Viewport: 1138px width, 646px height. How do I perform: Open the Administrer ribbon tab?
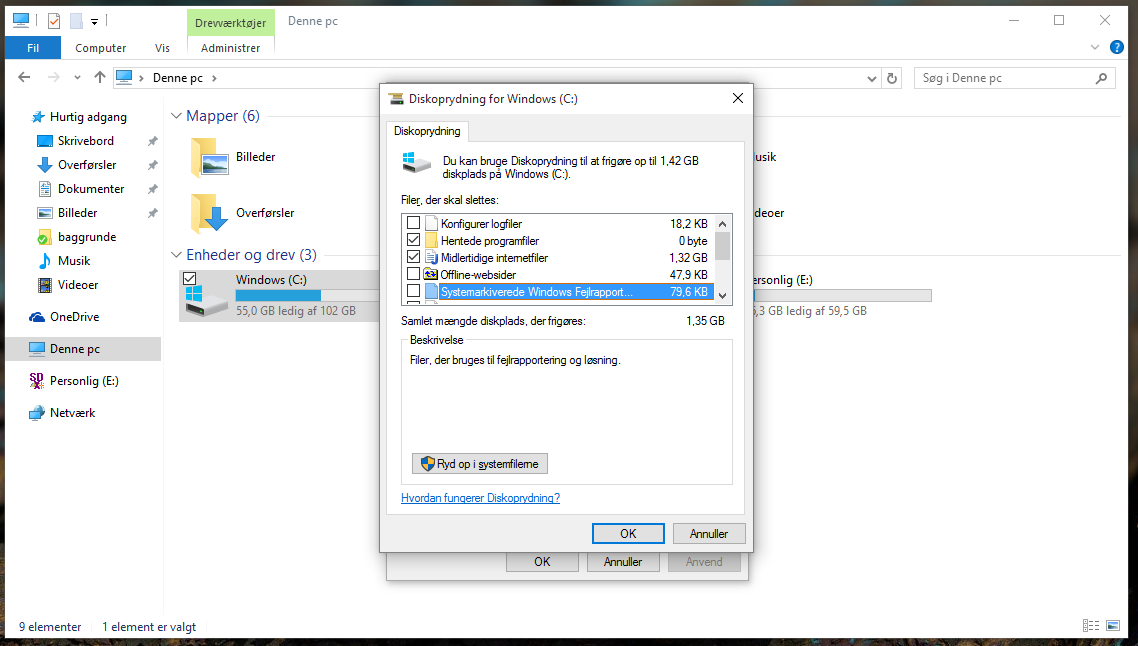[231, 48]
